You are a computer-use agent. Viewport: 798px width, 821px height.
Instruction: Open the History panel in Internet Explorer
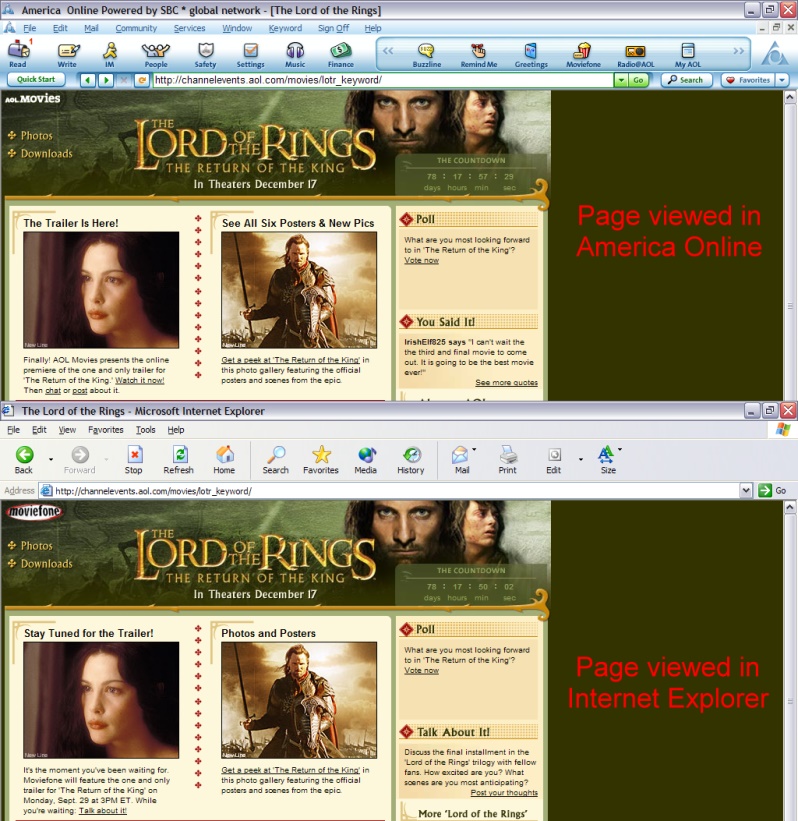(x=410, y=459)
